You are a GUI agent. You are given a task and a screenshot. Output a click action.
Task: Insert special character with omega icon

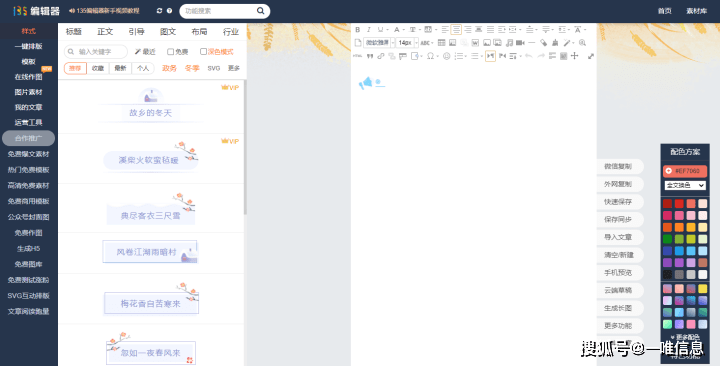click(430, 56)
